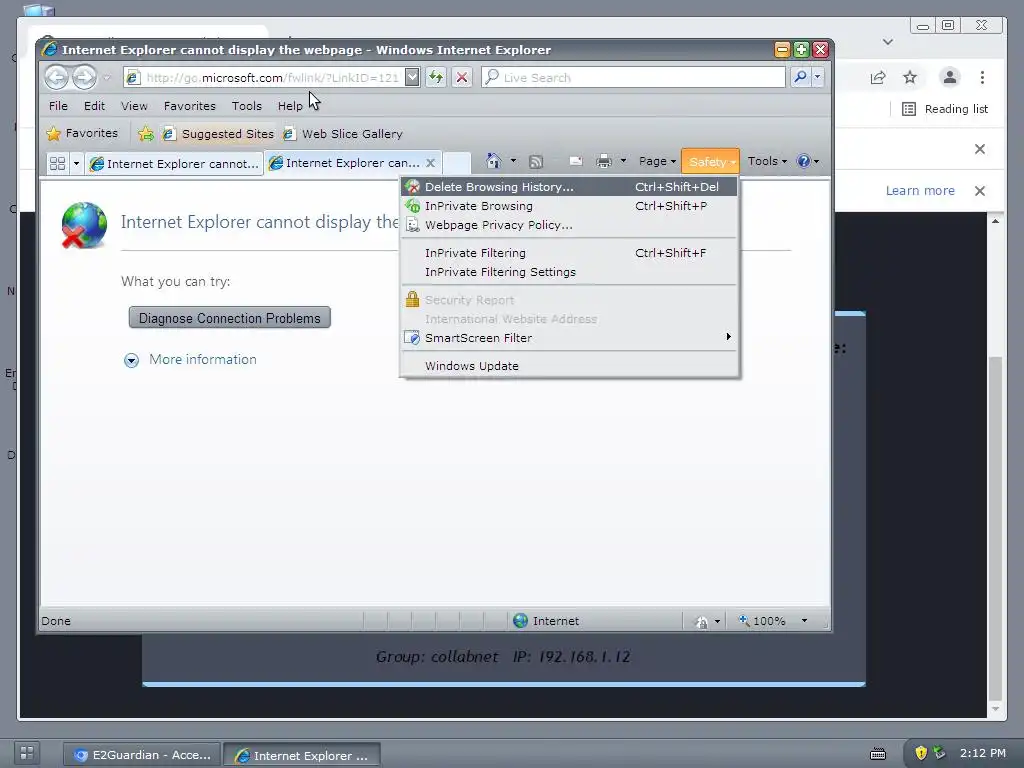Click the Quick Tabs grid icon

(57, 163)
